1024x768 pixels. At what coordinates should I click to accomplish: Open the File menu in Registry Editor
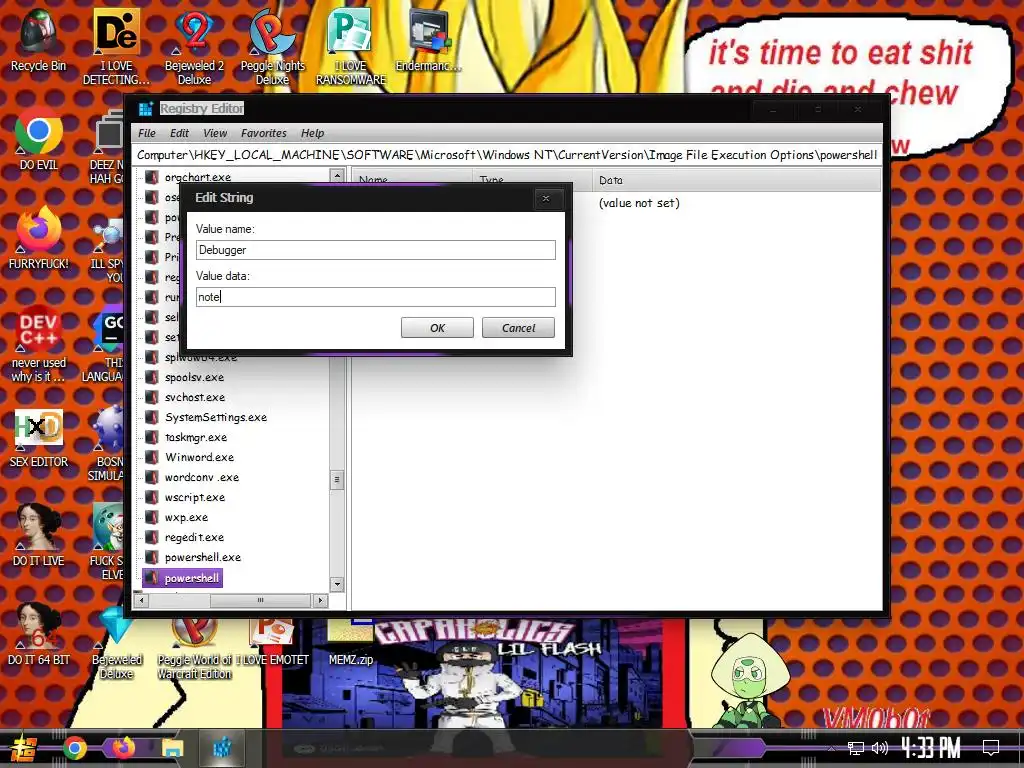(147, 133)
